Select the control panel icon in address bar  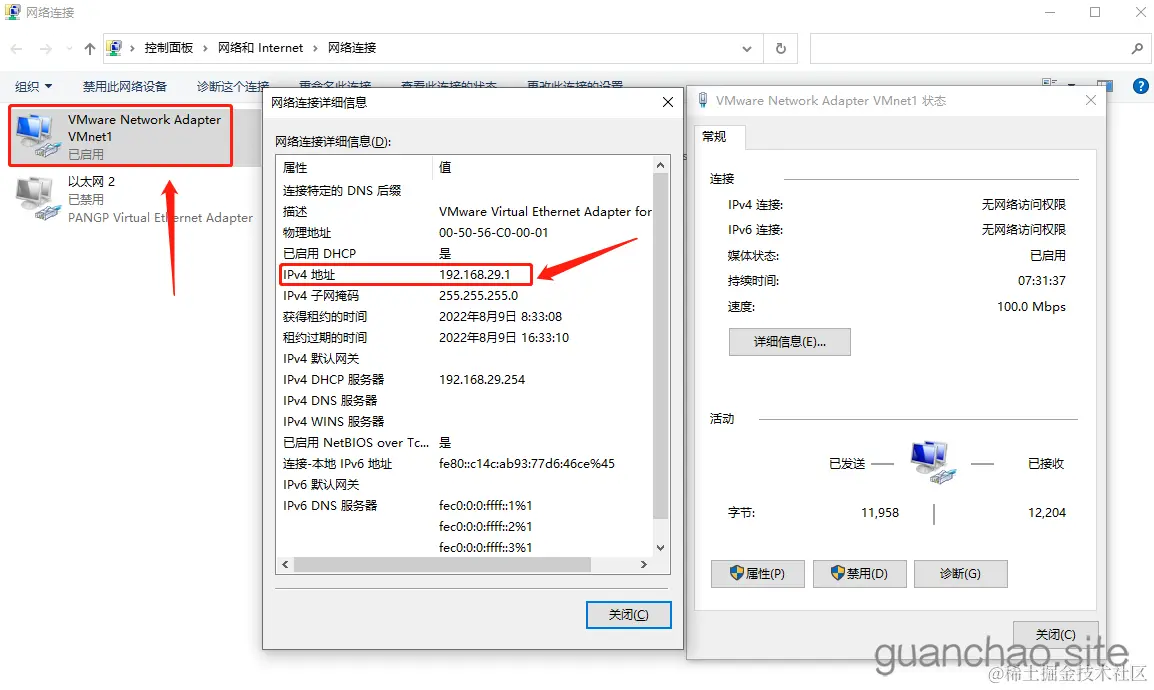(114, 48)
